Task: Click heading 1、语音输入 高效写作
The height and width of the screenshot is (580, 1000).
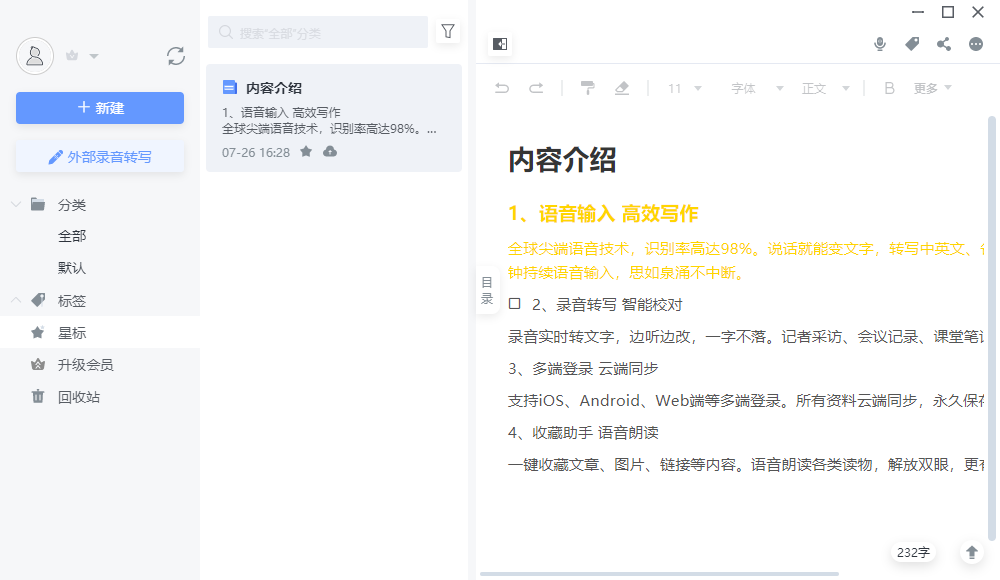Action: [x=603, y=214]
